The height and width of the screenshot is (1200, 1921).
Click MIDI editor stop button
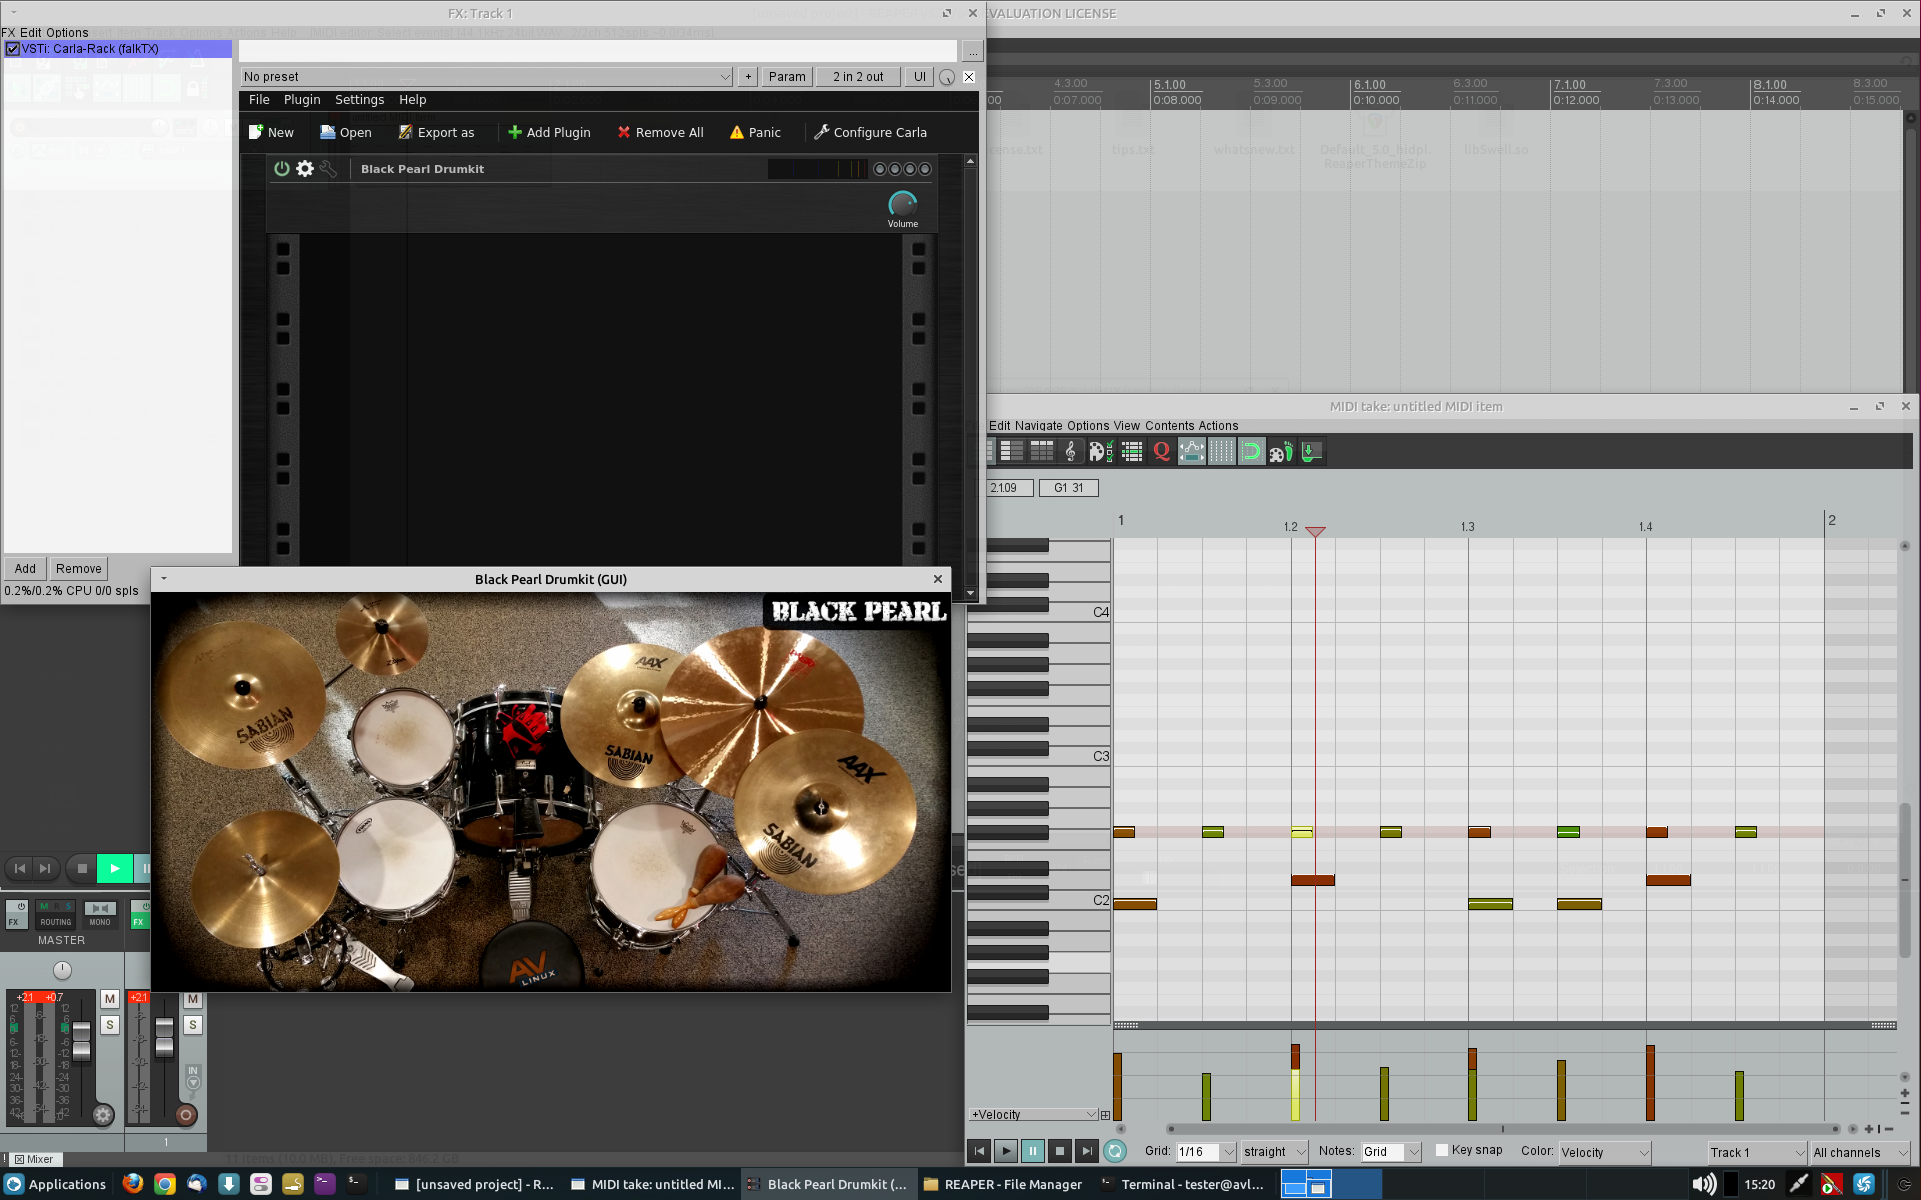point(1060,1151)
